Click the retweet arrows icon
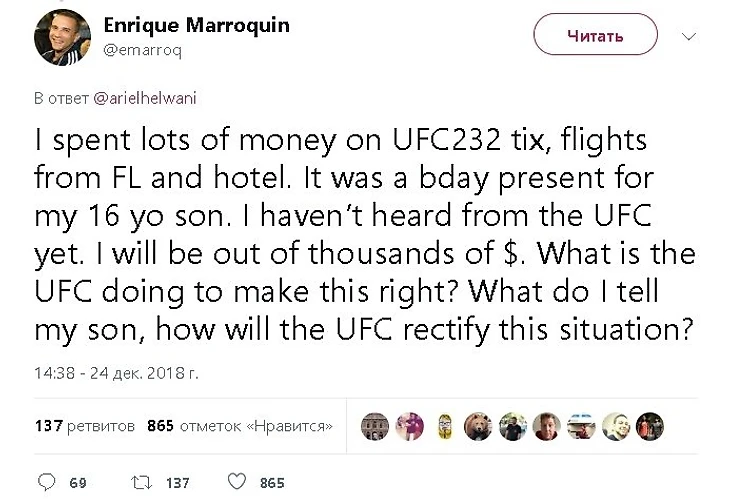 (142, 482)
